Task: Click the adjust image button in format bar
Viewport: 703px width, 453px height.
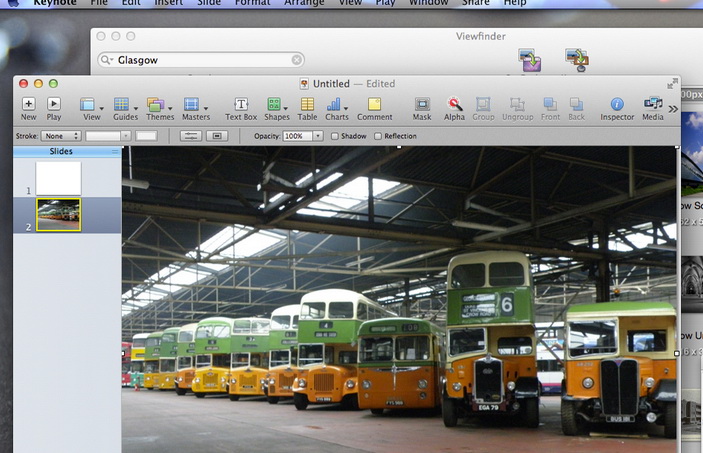Action: point(191,136)
